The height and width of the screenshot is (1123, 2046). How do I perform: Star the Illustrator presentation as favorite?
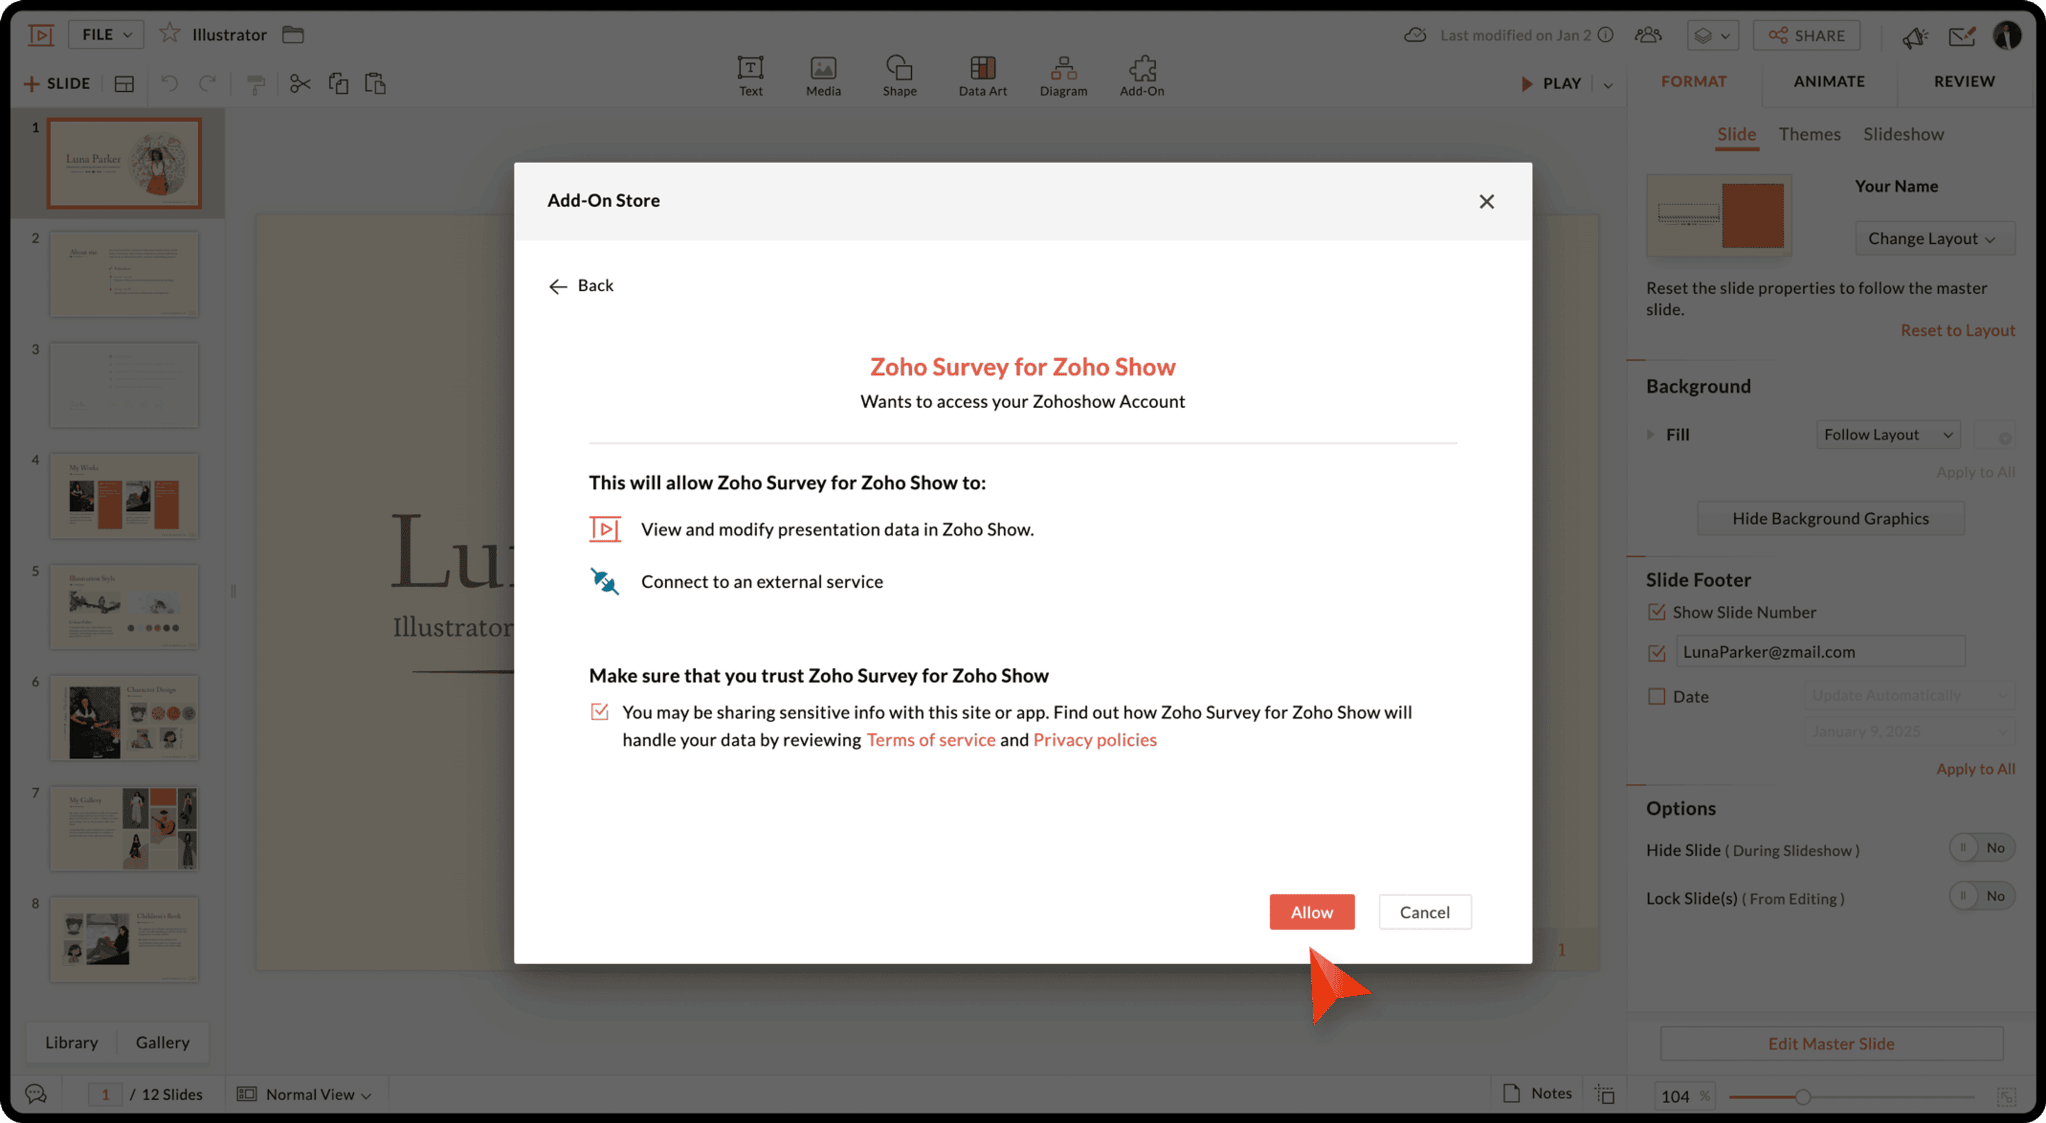(169, 33)
